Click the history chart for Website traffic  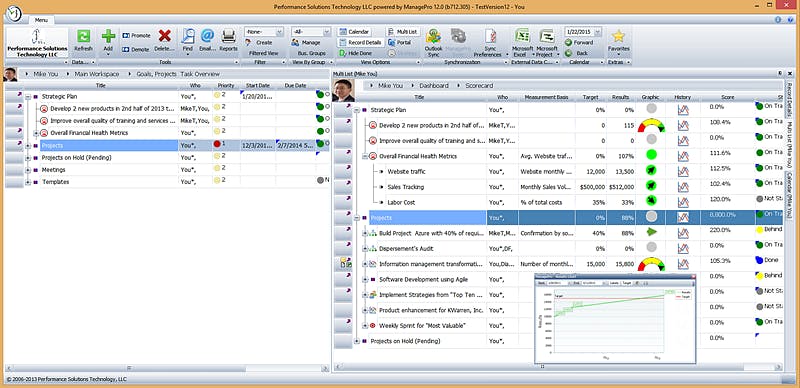coord(683,172)
